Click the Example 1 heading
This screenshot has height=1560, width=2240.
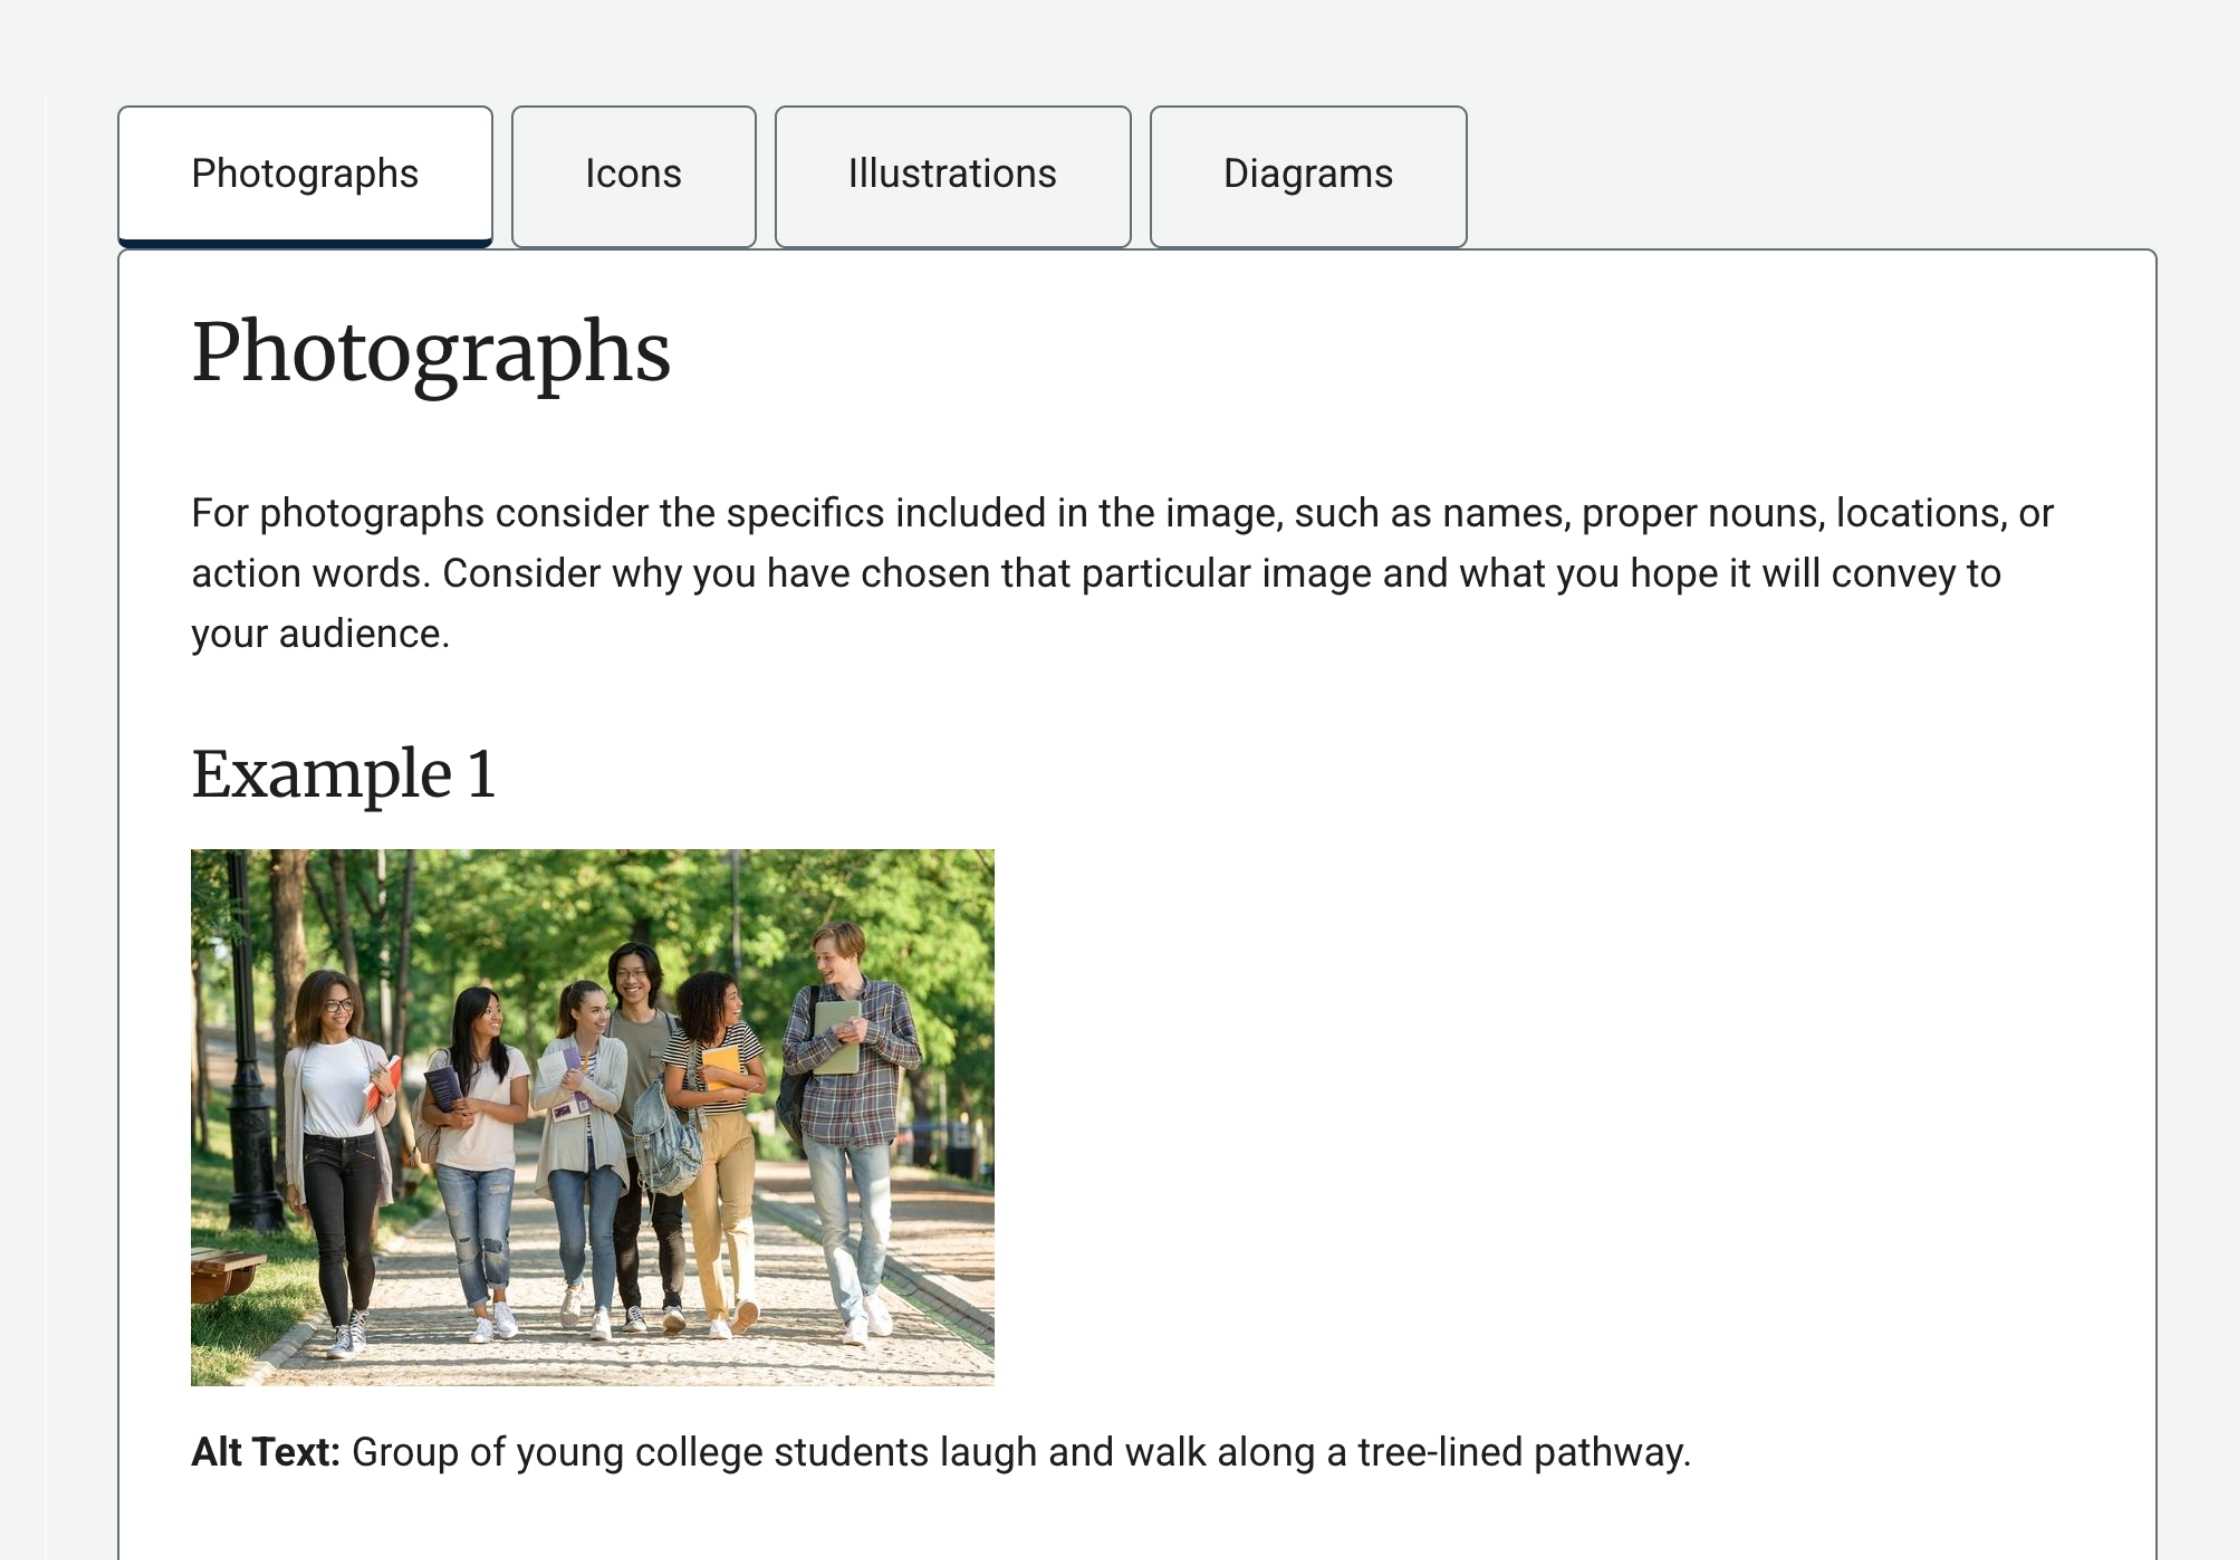pos(343,774)
